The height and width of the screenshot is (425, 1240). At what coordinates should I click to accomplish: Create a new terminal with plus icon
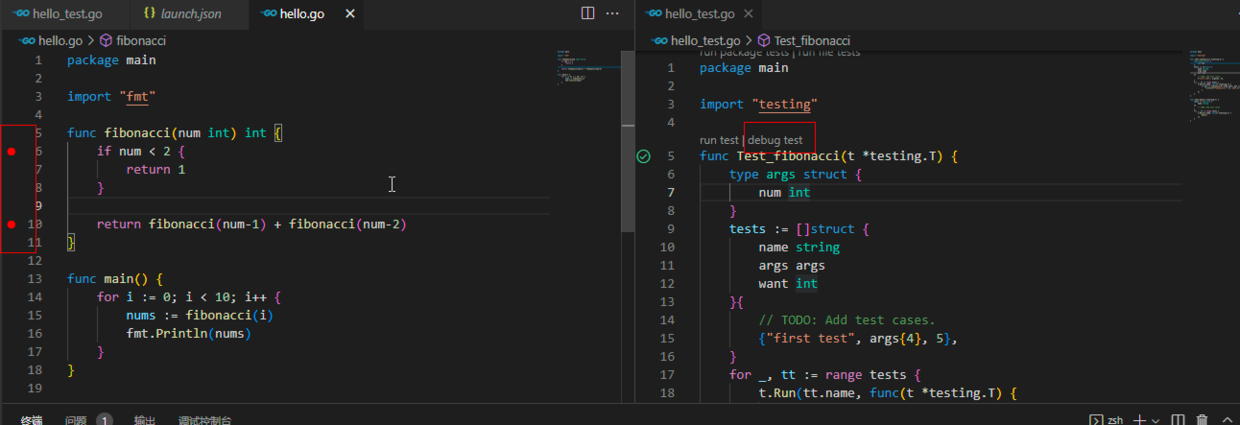[x=1138, y=421]
